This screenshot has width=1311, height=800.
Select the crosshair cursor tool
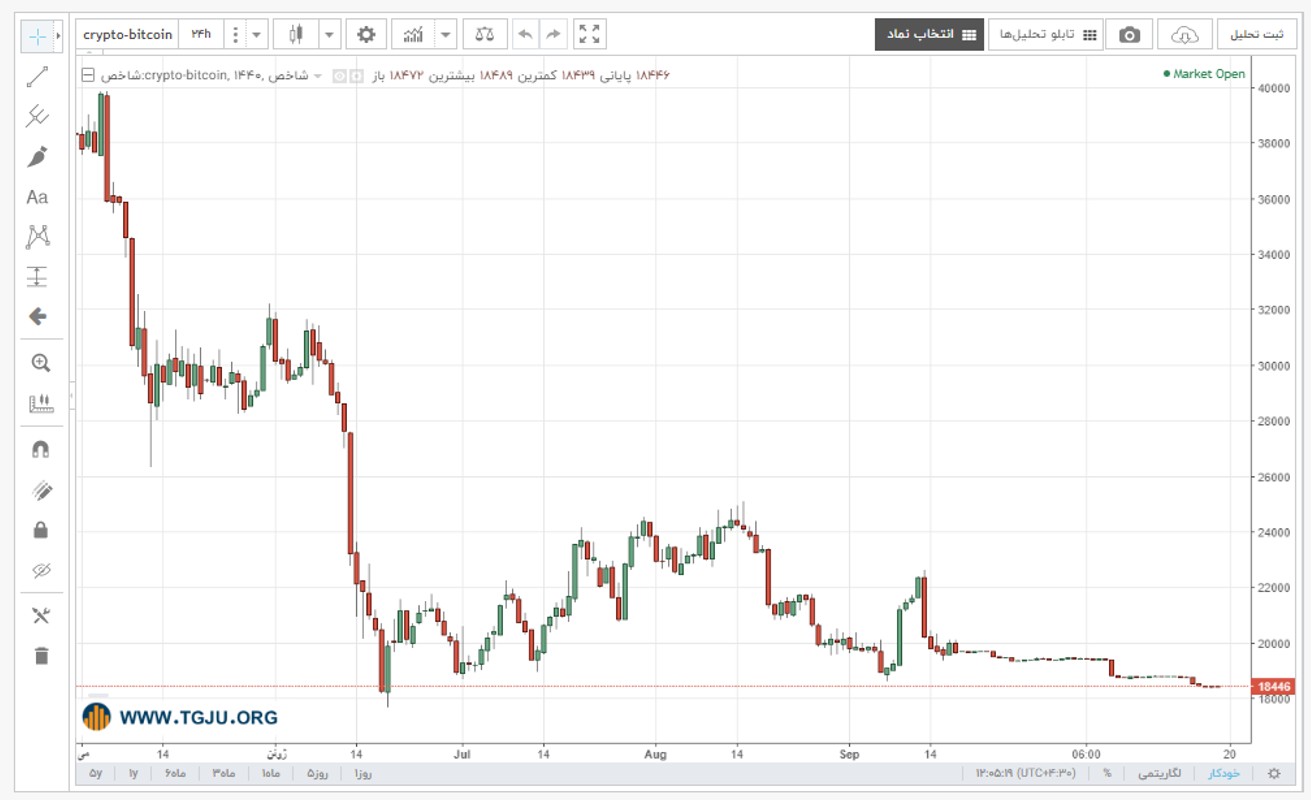(x=37, y=36)
